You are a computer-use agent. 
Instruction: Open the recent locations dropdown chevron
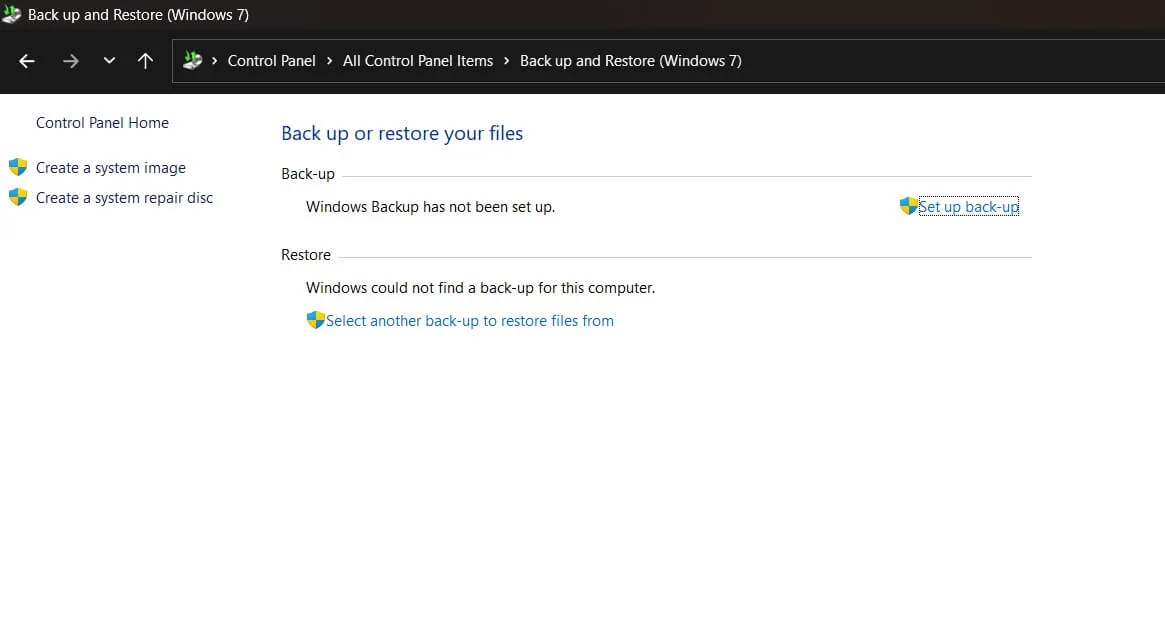pyautogui.click(x=109, y=60)
